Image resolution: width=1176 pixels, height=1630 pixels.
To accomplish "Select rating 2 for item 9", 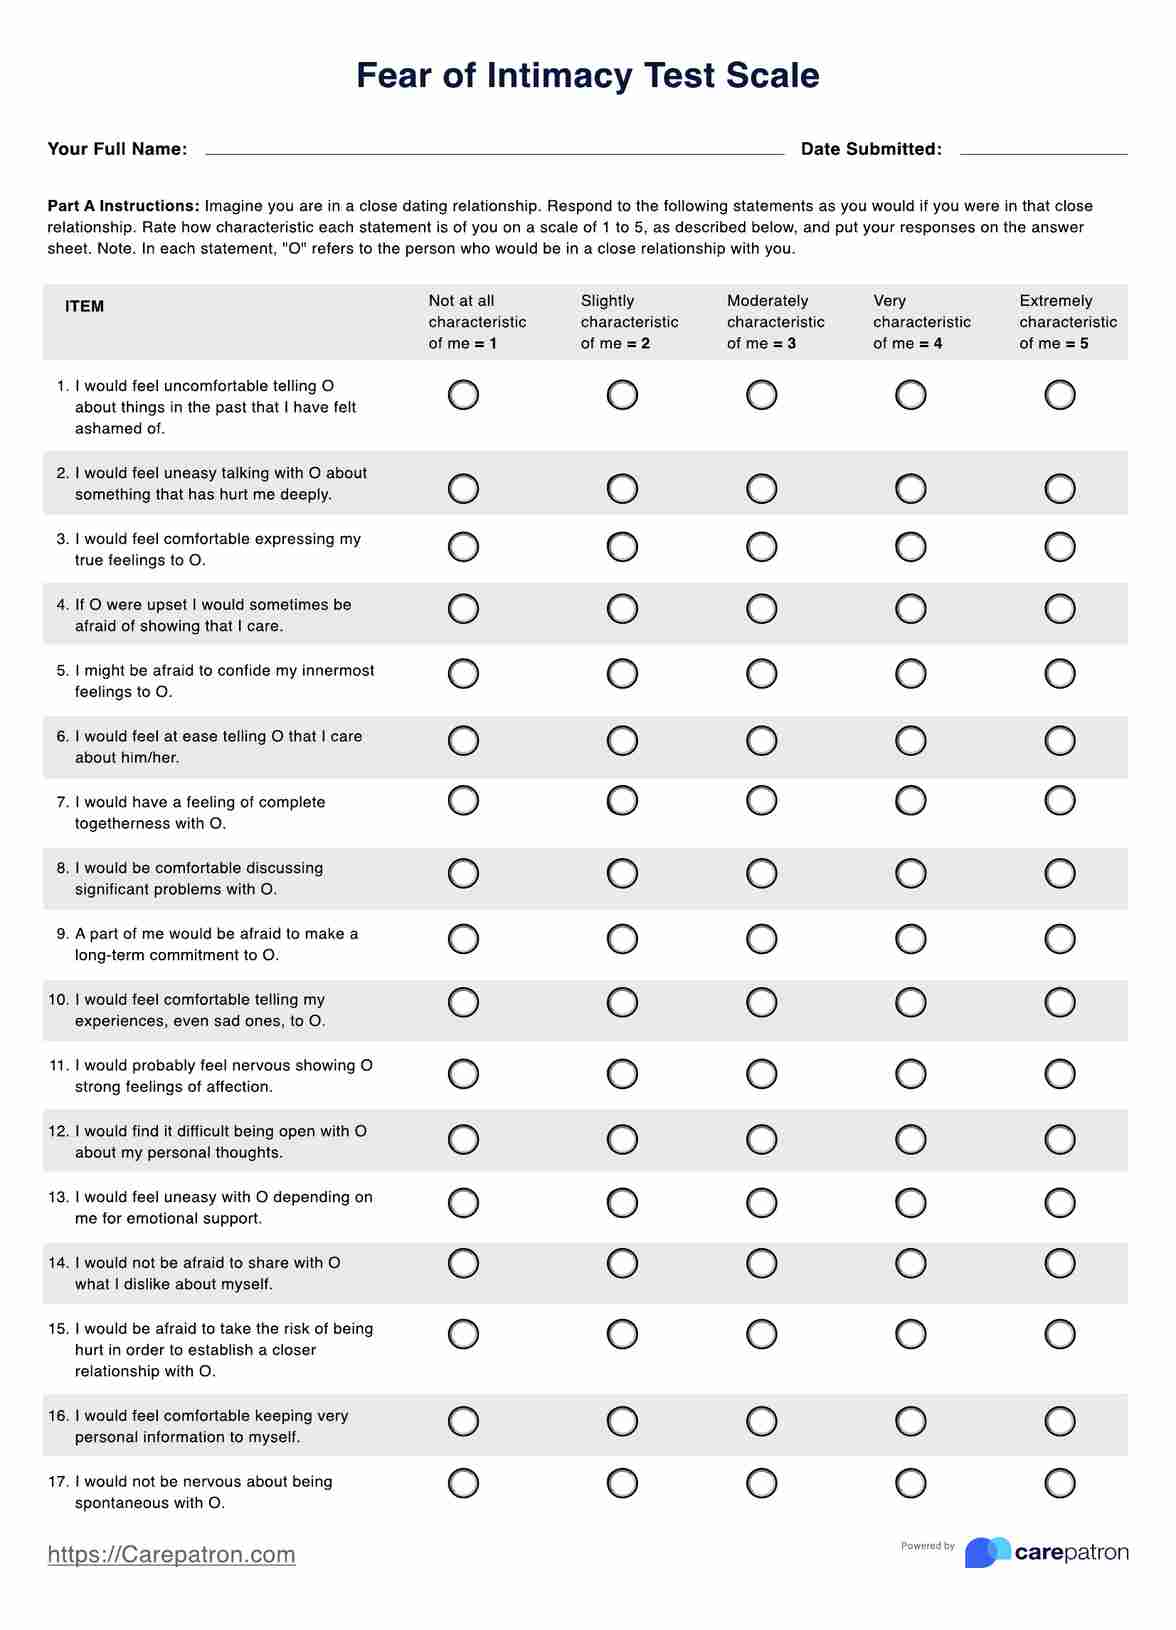I will click(x=622, y=939).
